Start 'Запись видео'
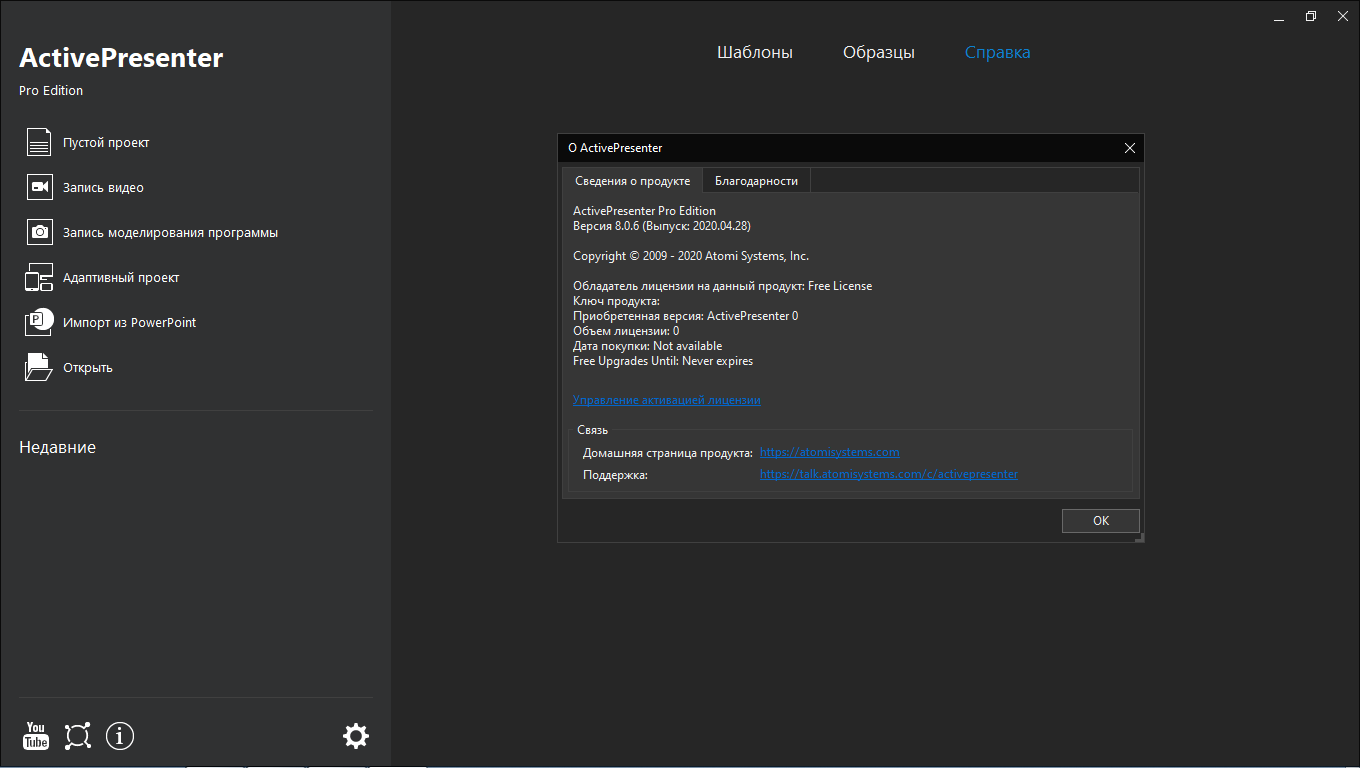Viewport: 1360px width, 768px height. 103,188
